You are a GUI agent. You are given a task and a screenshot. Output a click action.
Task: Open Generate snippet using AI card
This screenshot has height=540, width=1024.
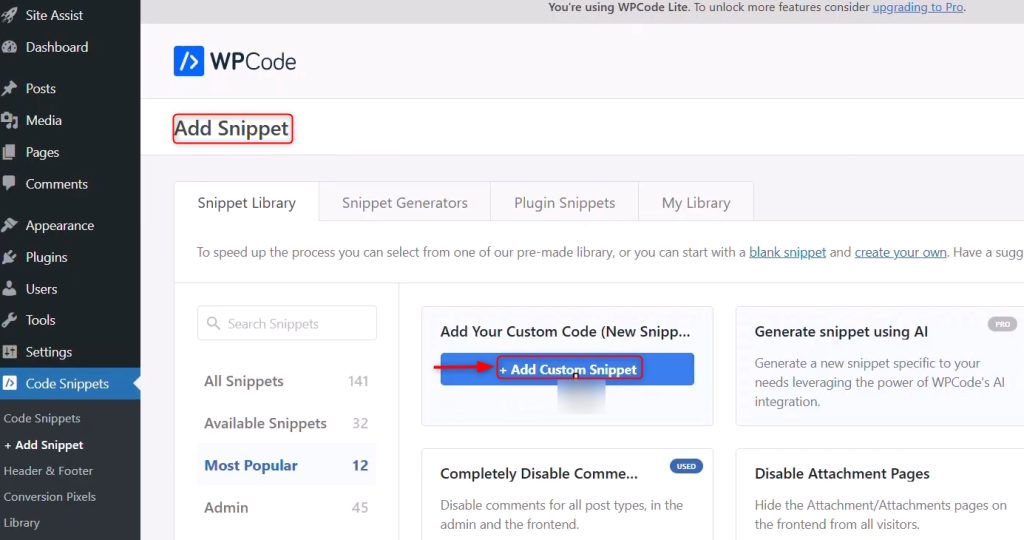880,366
